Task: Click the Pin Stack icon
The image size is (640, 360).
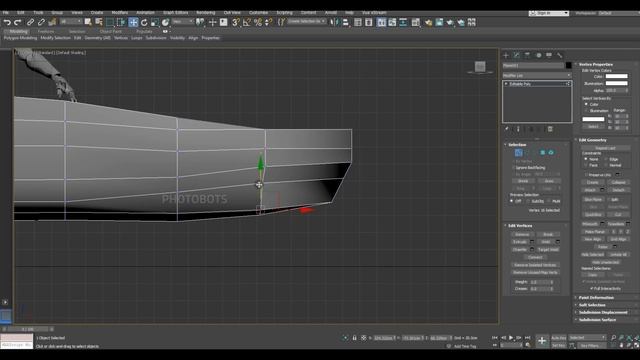Action: click(507, 129)
